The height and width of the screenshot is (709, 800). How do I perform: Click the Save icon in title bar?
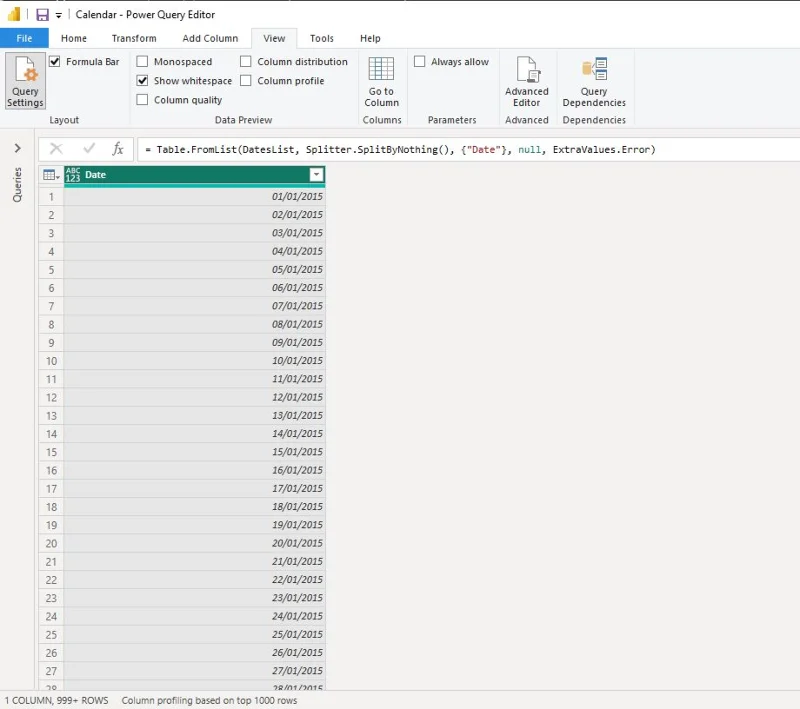tap(42, 15)
